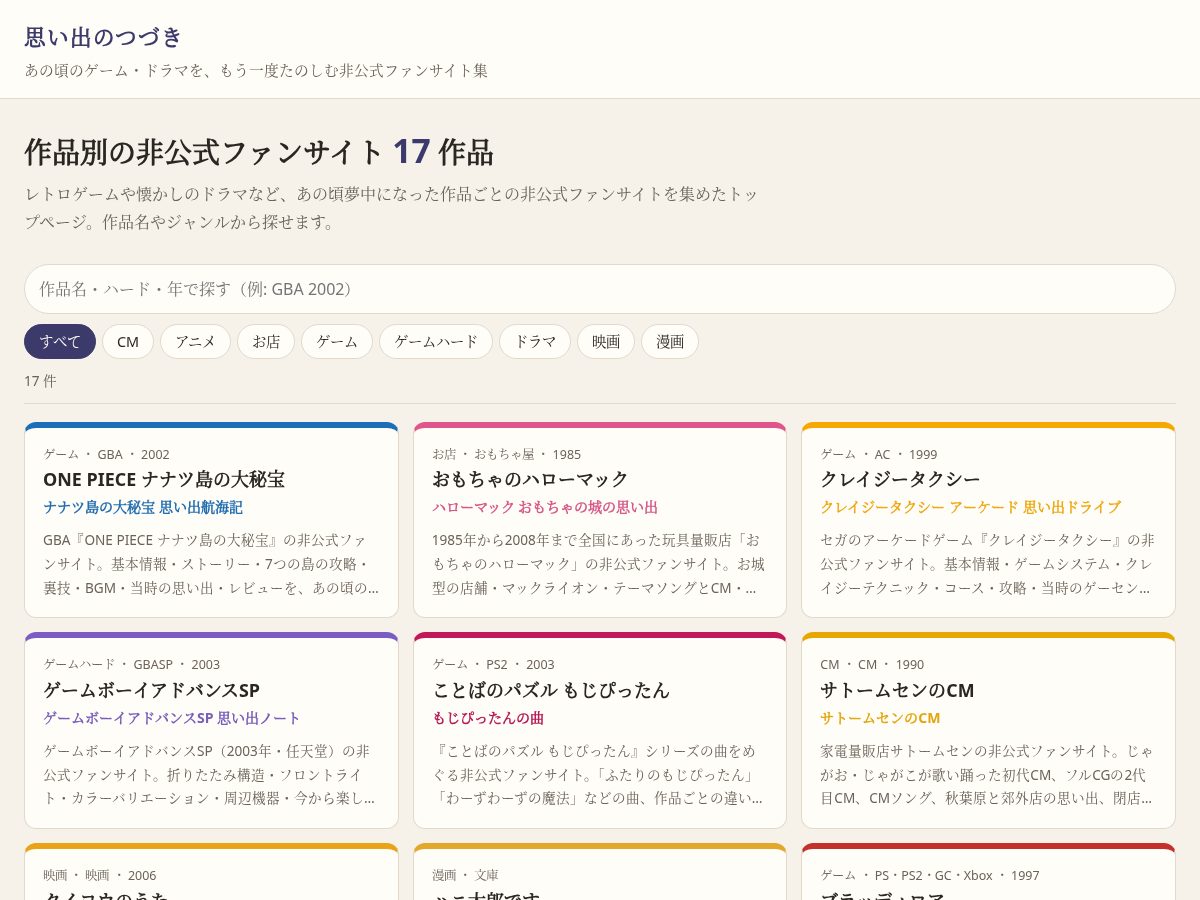This screenshot has width=1200, height=900.
Task: Filter by the ゲーム category chip
Action: (337, 341)
